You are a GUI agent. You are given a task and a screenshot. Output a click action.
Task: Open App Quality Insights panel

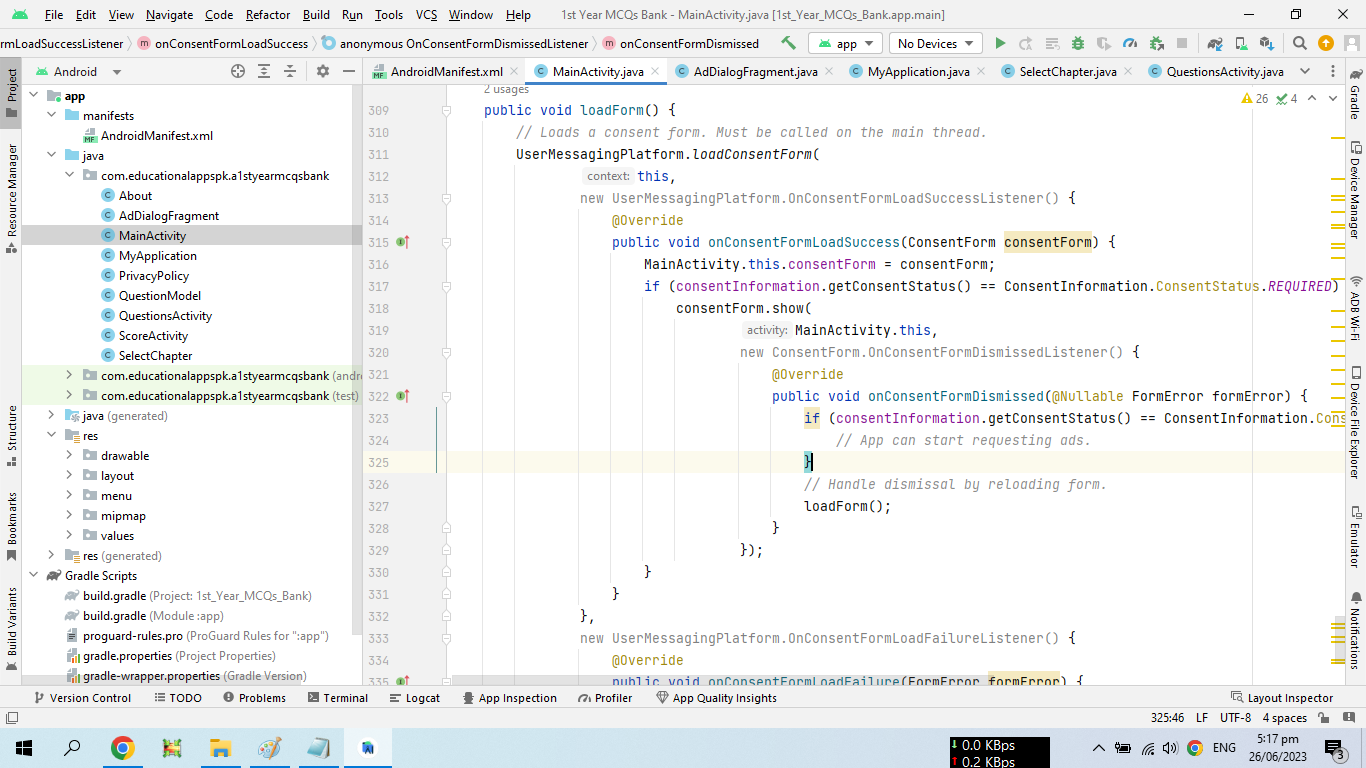[x=716, y=698]
